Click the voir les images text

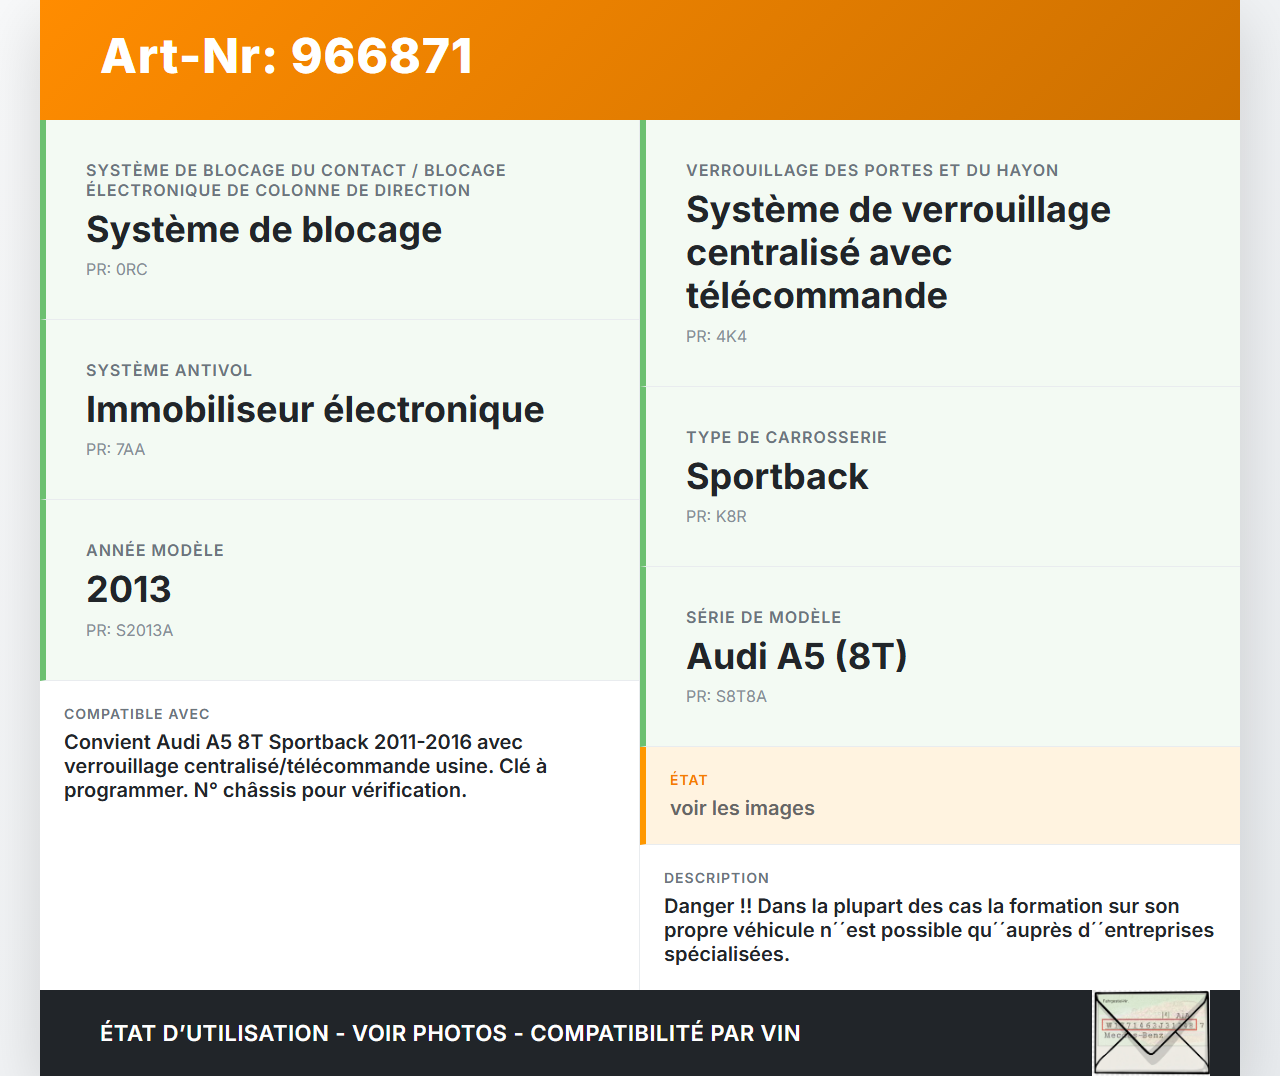pyautogui.click(x=742, y=808)
